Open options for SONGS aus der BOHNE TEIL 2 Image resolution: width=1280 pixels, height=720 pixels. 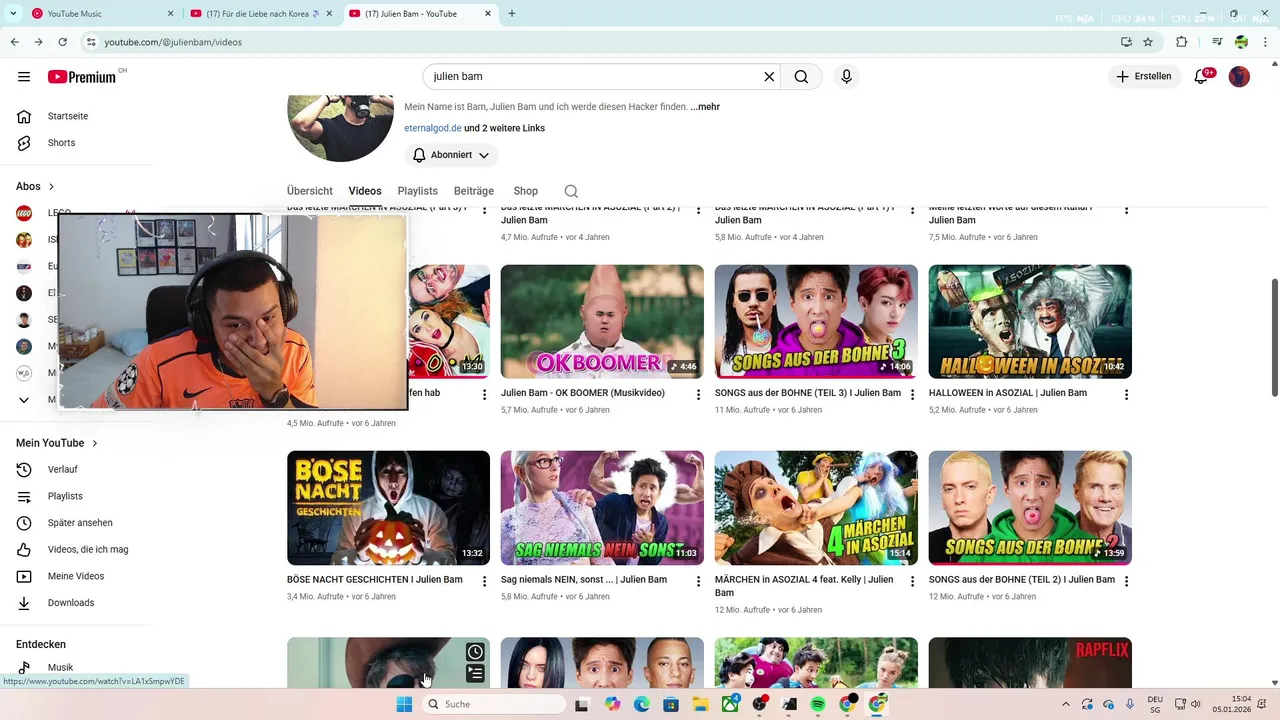[1126, 581]
